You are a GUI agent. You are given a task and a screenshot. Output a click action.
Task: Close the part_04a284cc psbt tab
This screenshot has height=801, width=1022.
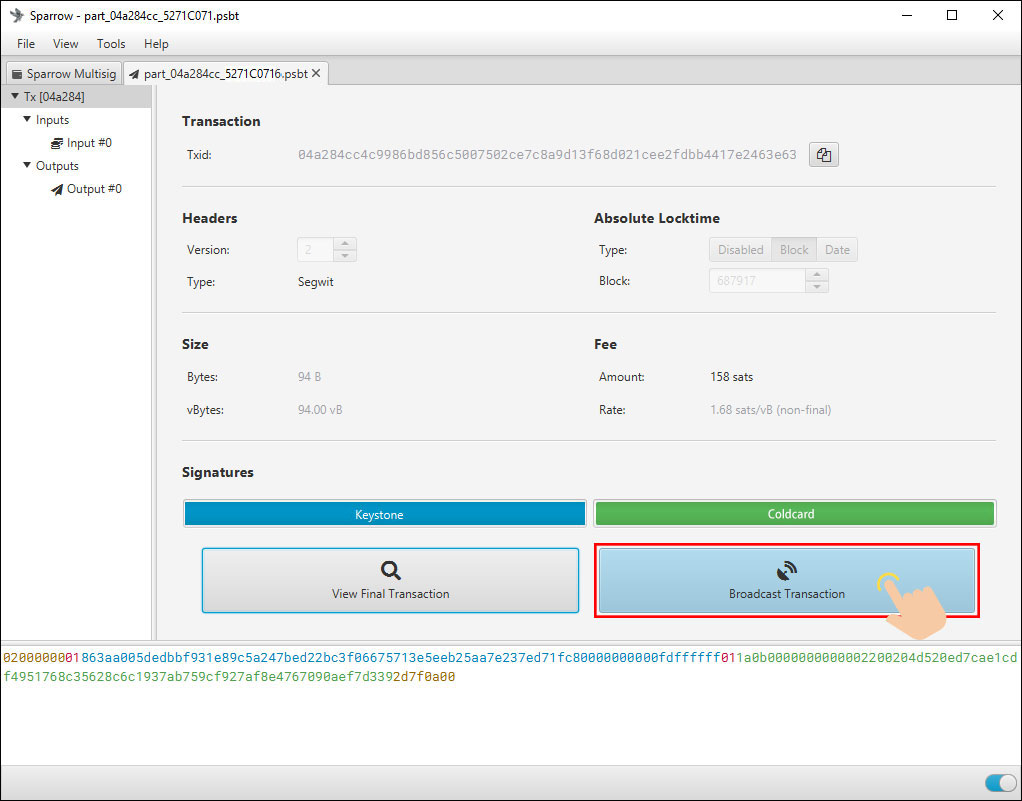point(317,73)
